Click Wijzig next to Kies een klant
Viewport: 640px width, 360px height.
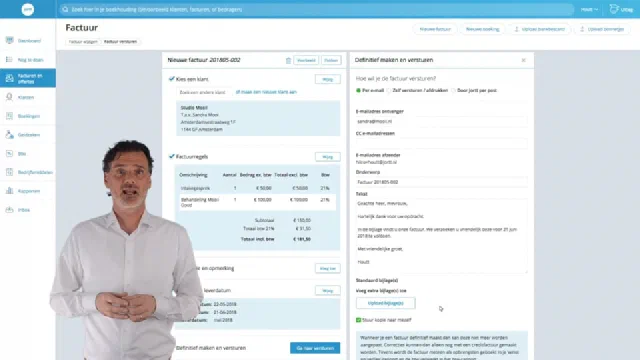pyautogui.click(x=328, y=79)
